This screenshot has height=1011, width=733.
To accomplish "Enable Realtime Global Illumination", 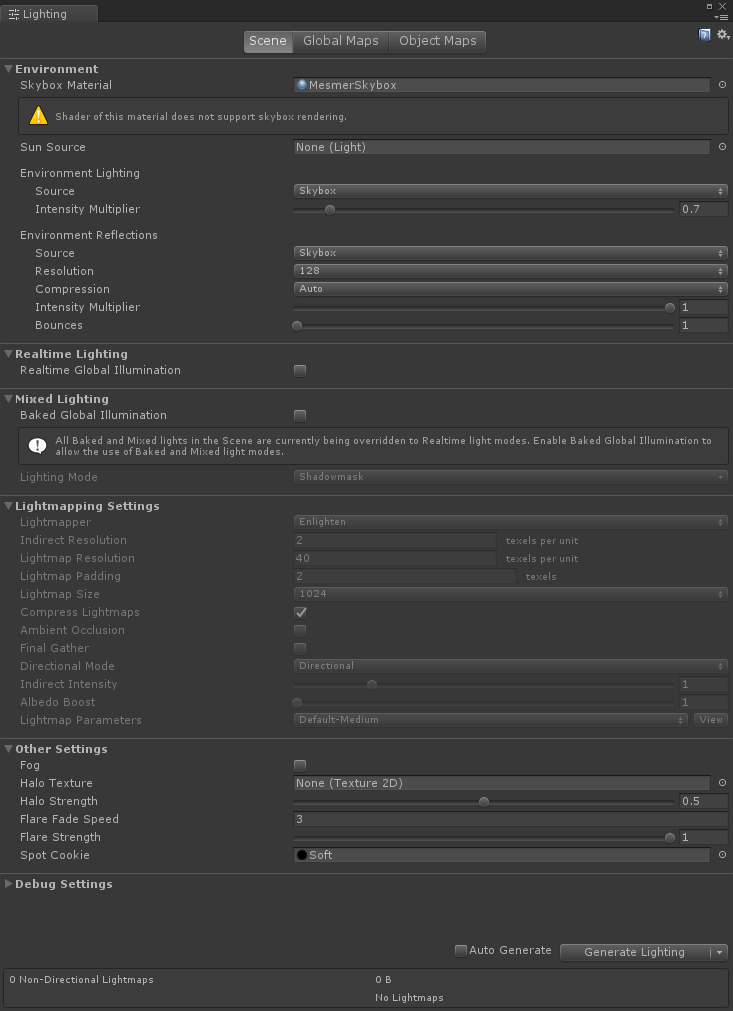I will click(x=299, y=370).
